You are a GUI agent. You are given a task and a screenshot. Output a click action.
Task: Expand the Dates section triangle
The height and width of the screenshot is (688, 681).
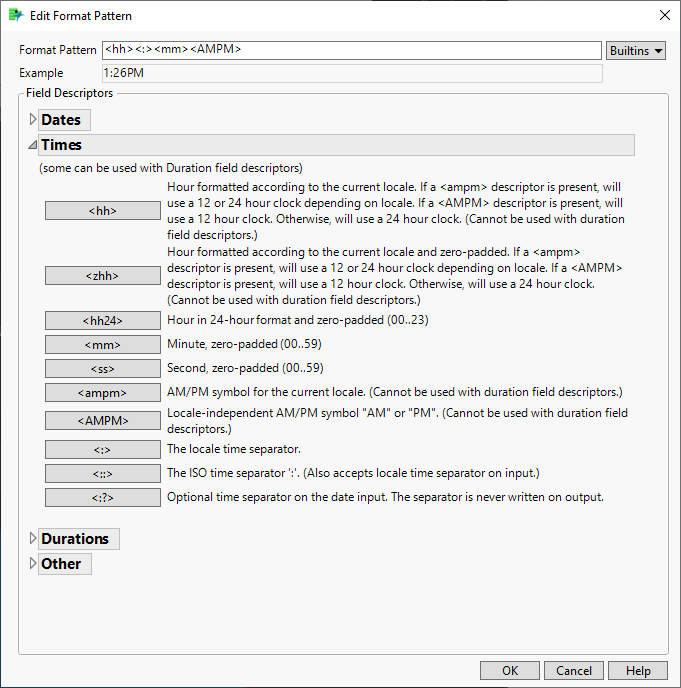pos(32,119)
